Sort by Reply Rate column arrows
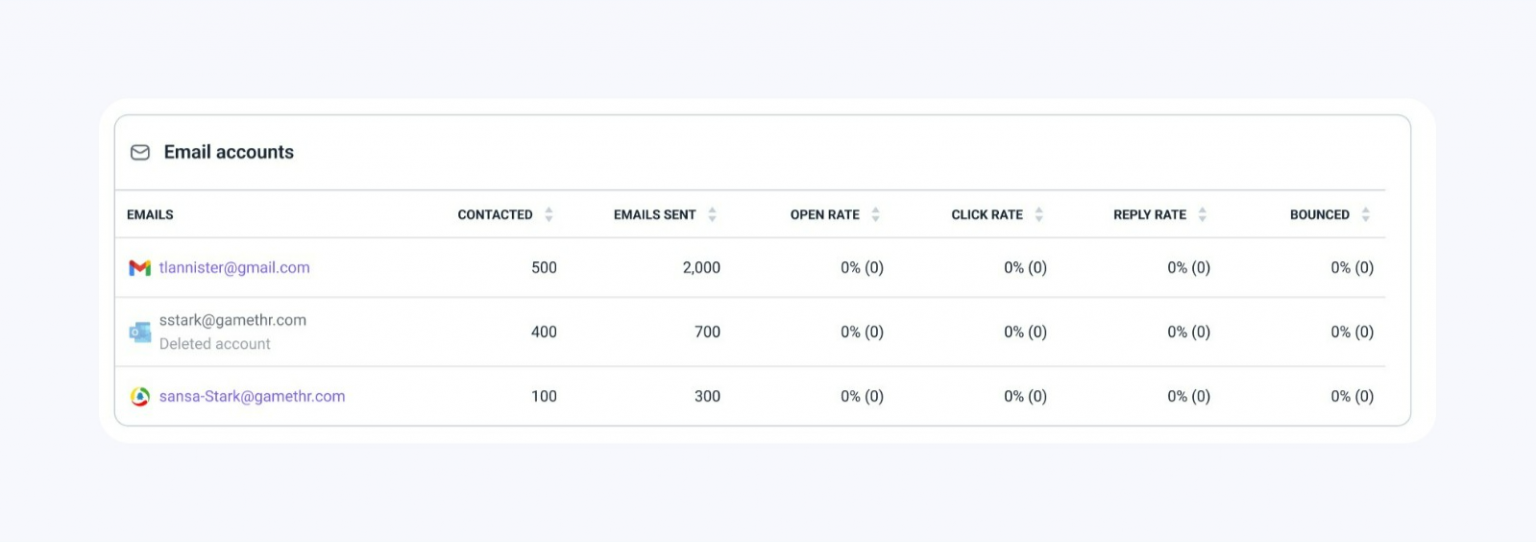The height and width of the screenshot is (542, 1536). (x=1202, y=215)
